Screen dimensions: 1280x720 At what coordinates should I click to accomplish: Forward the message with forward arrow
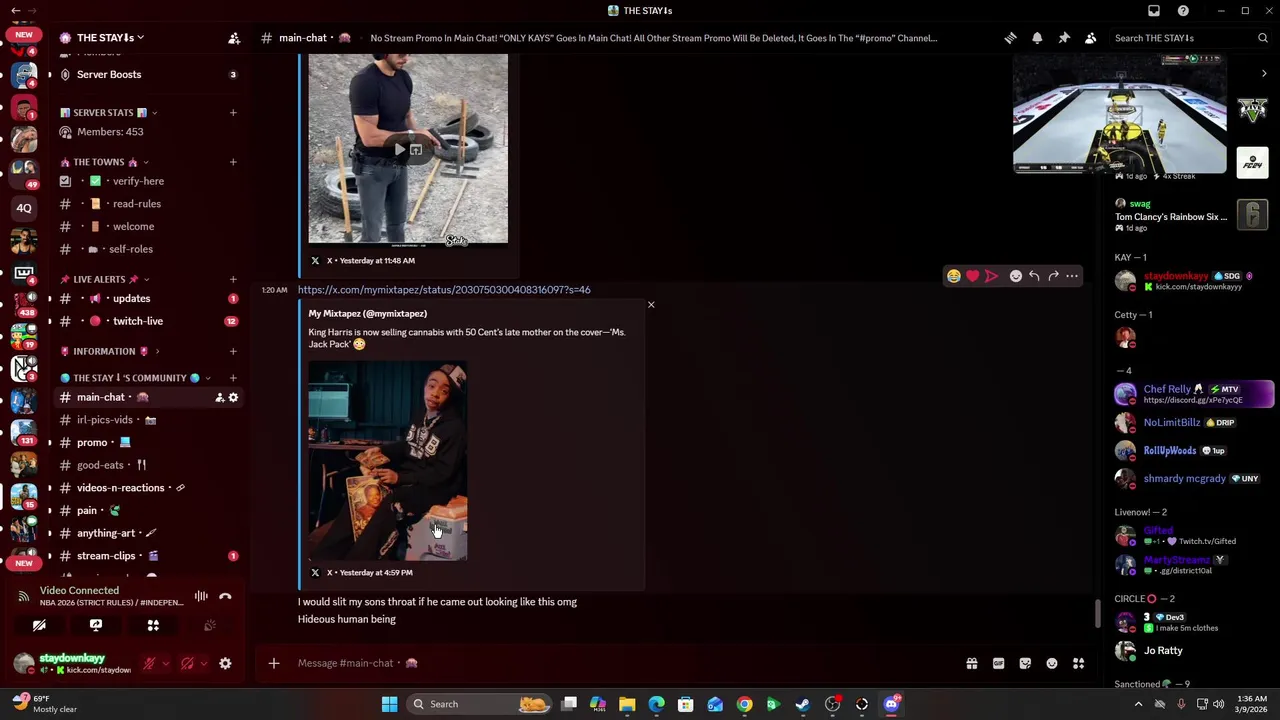coord(1053,276)
